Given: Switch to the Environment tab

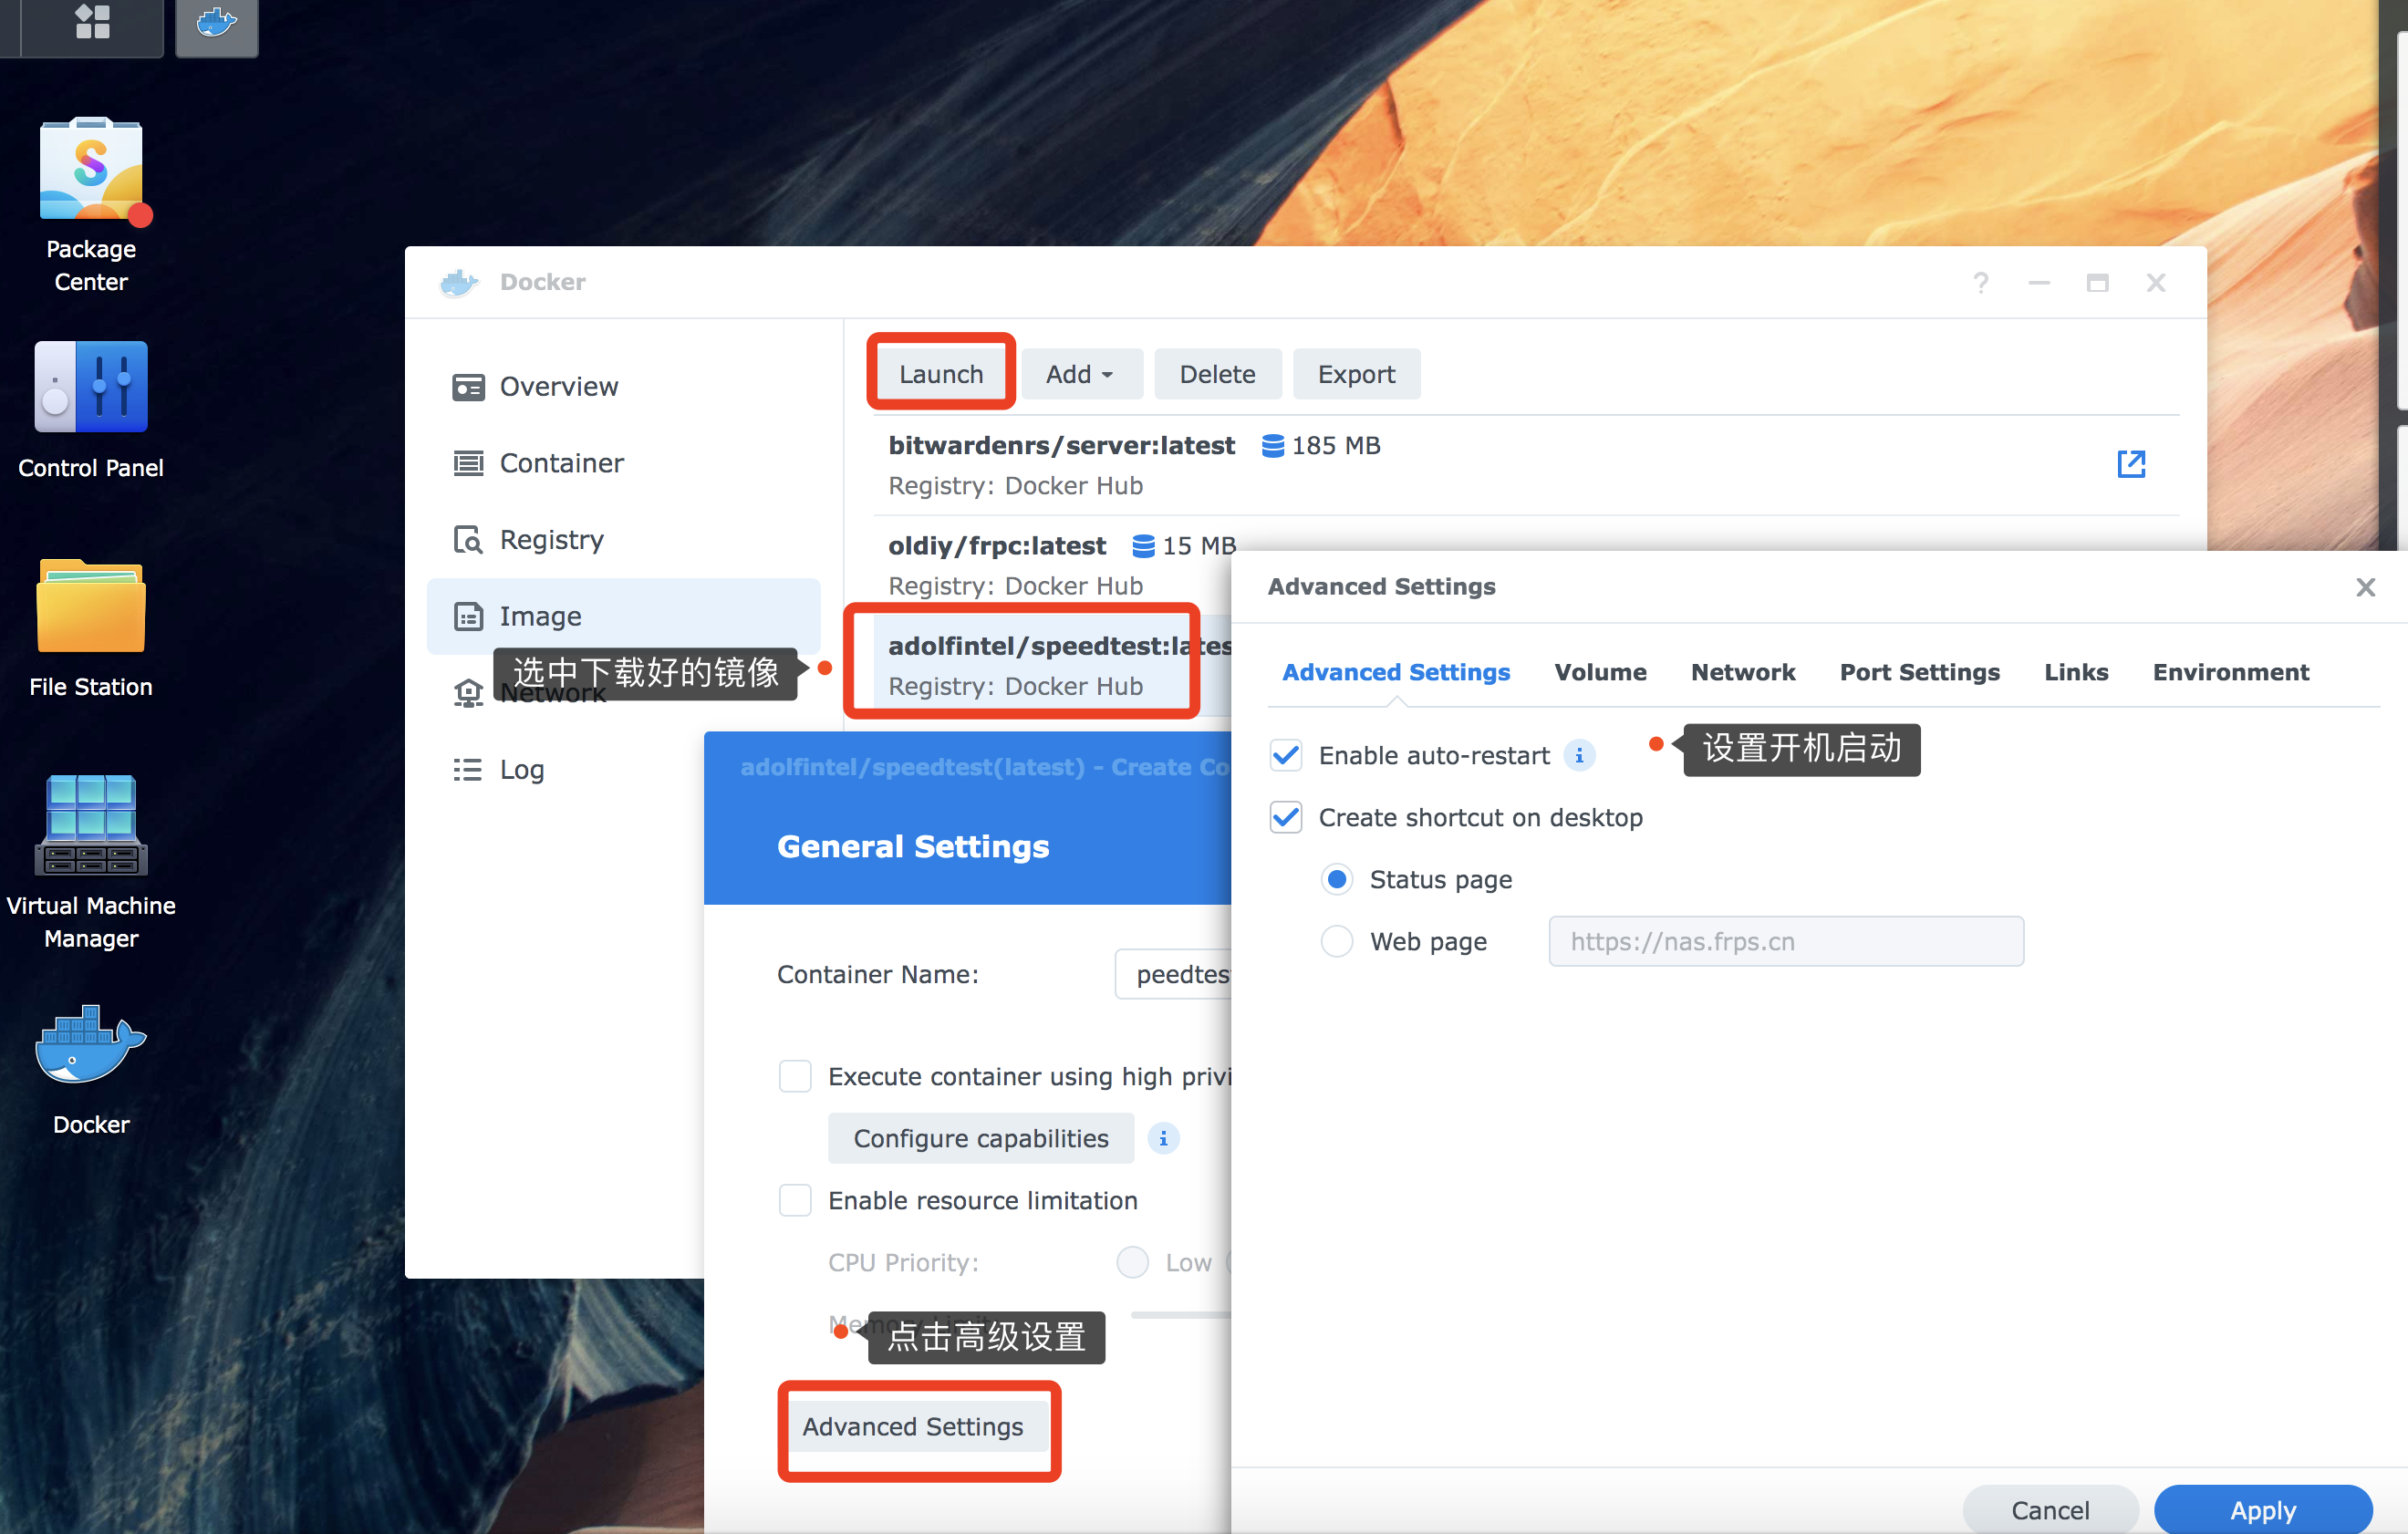Looking at the screenshot, I should pos(2231,672).
